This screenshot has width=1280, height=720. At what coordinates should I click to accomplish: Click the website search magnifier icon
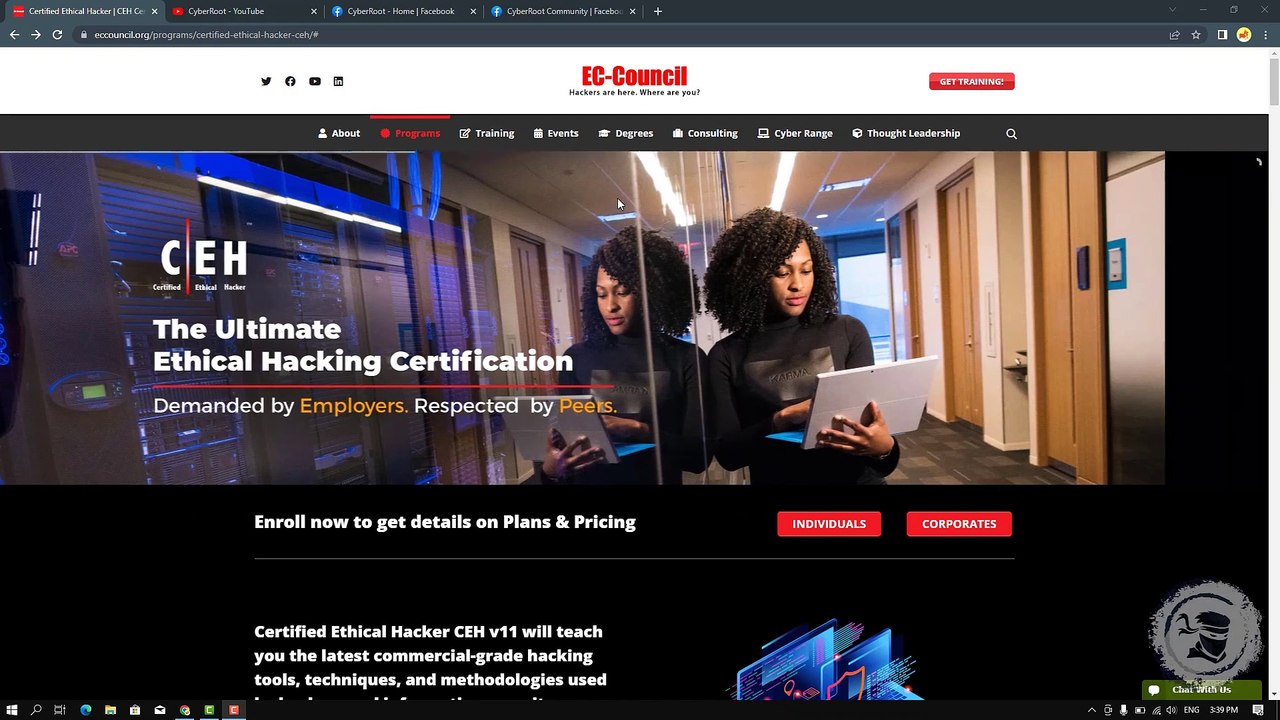1011,133
